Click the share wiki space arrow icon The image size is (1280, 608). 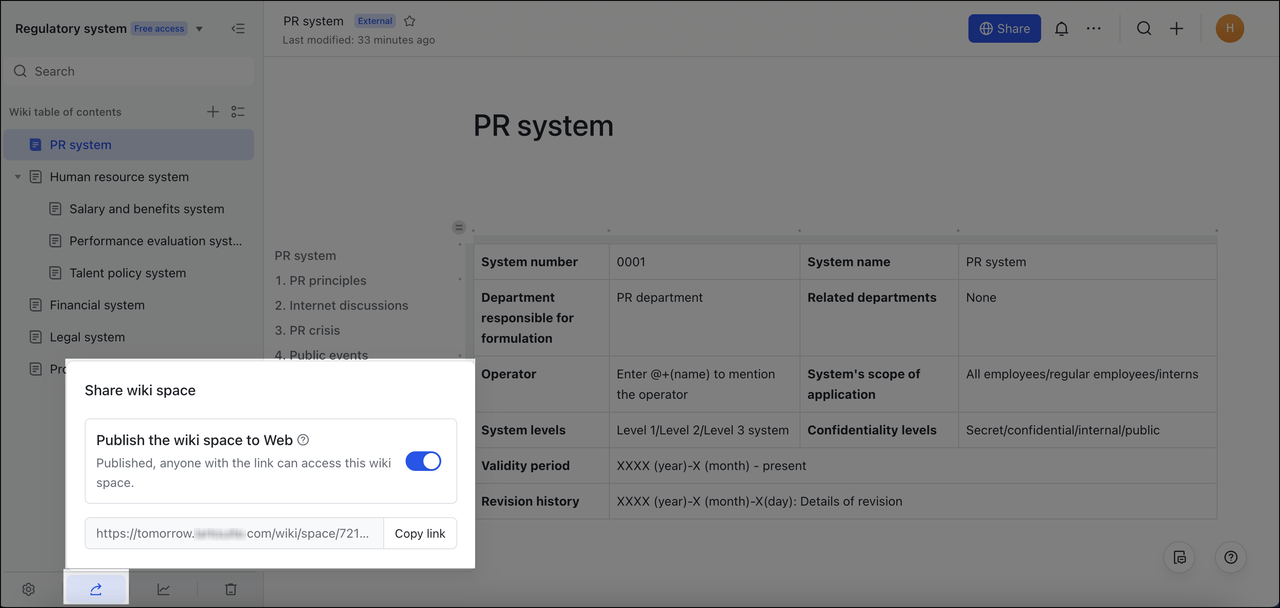96,590
